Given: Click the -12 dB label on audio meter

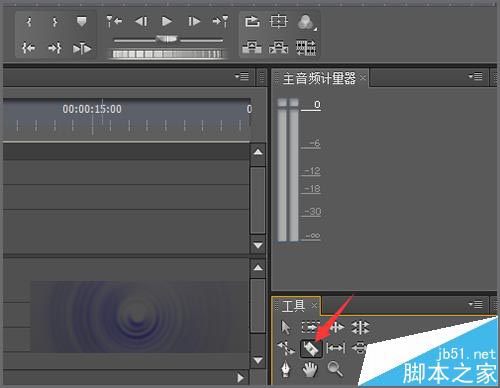Looking at the screenshot, I should pos(312,171).
